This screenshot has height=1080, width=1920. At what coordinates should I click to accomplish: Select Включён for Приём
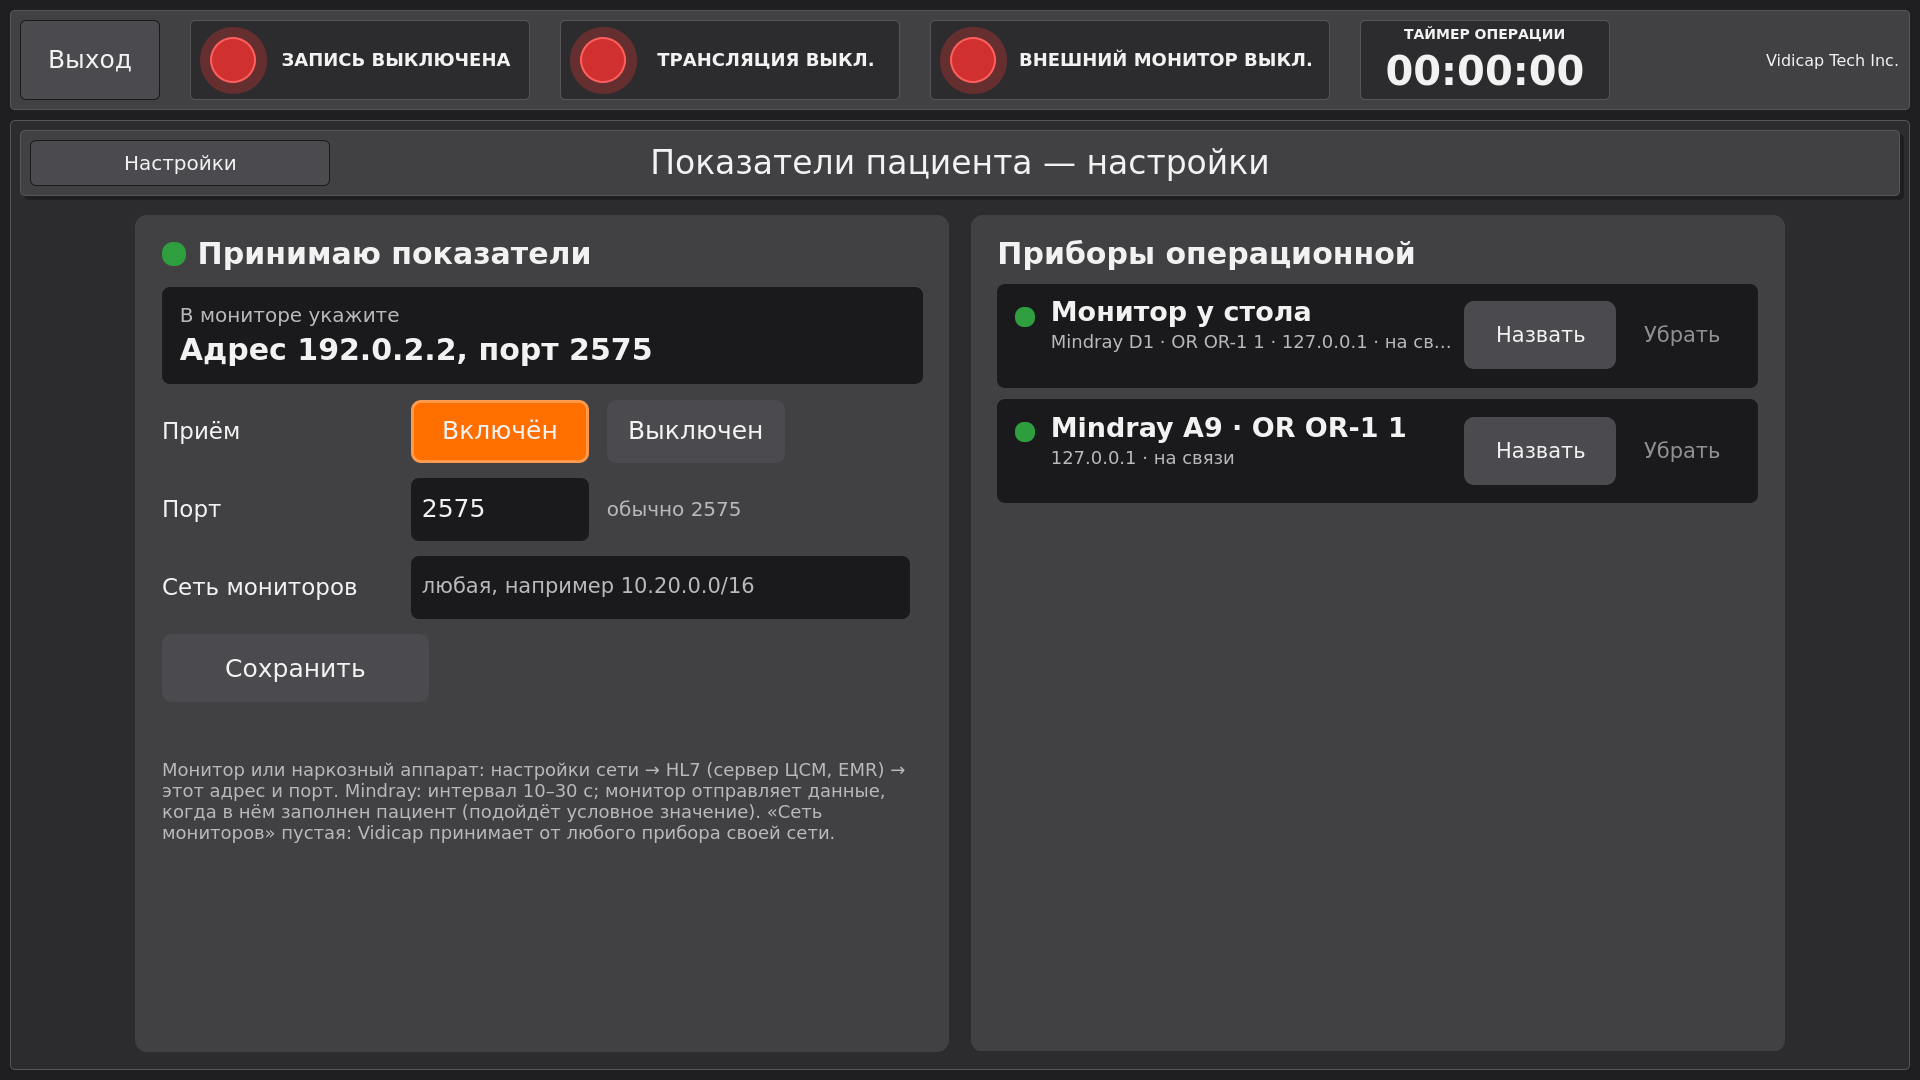click(500, 431)
